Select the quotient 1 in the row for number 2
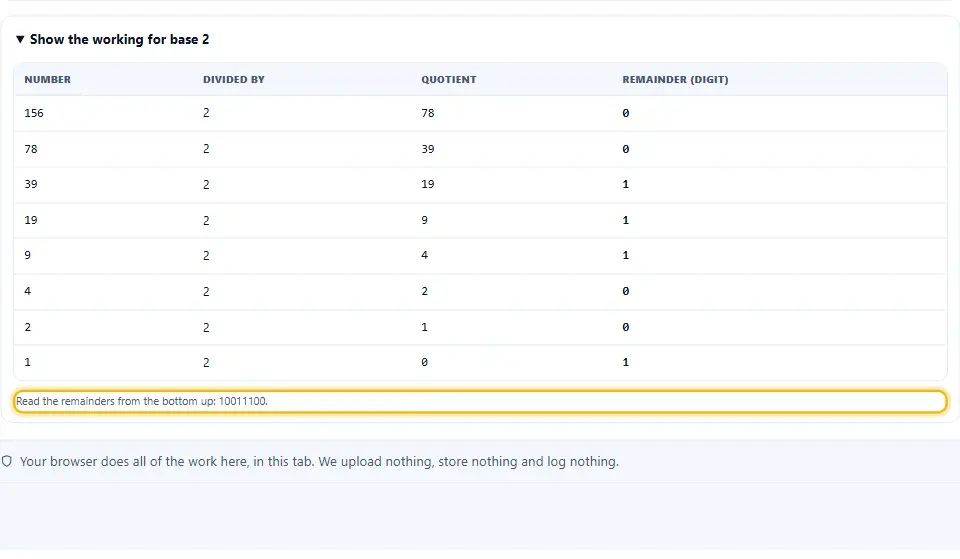This screenshot has width=960, height=559. 425,328
